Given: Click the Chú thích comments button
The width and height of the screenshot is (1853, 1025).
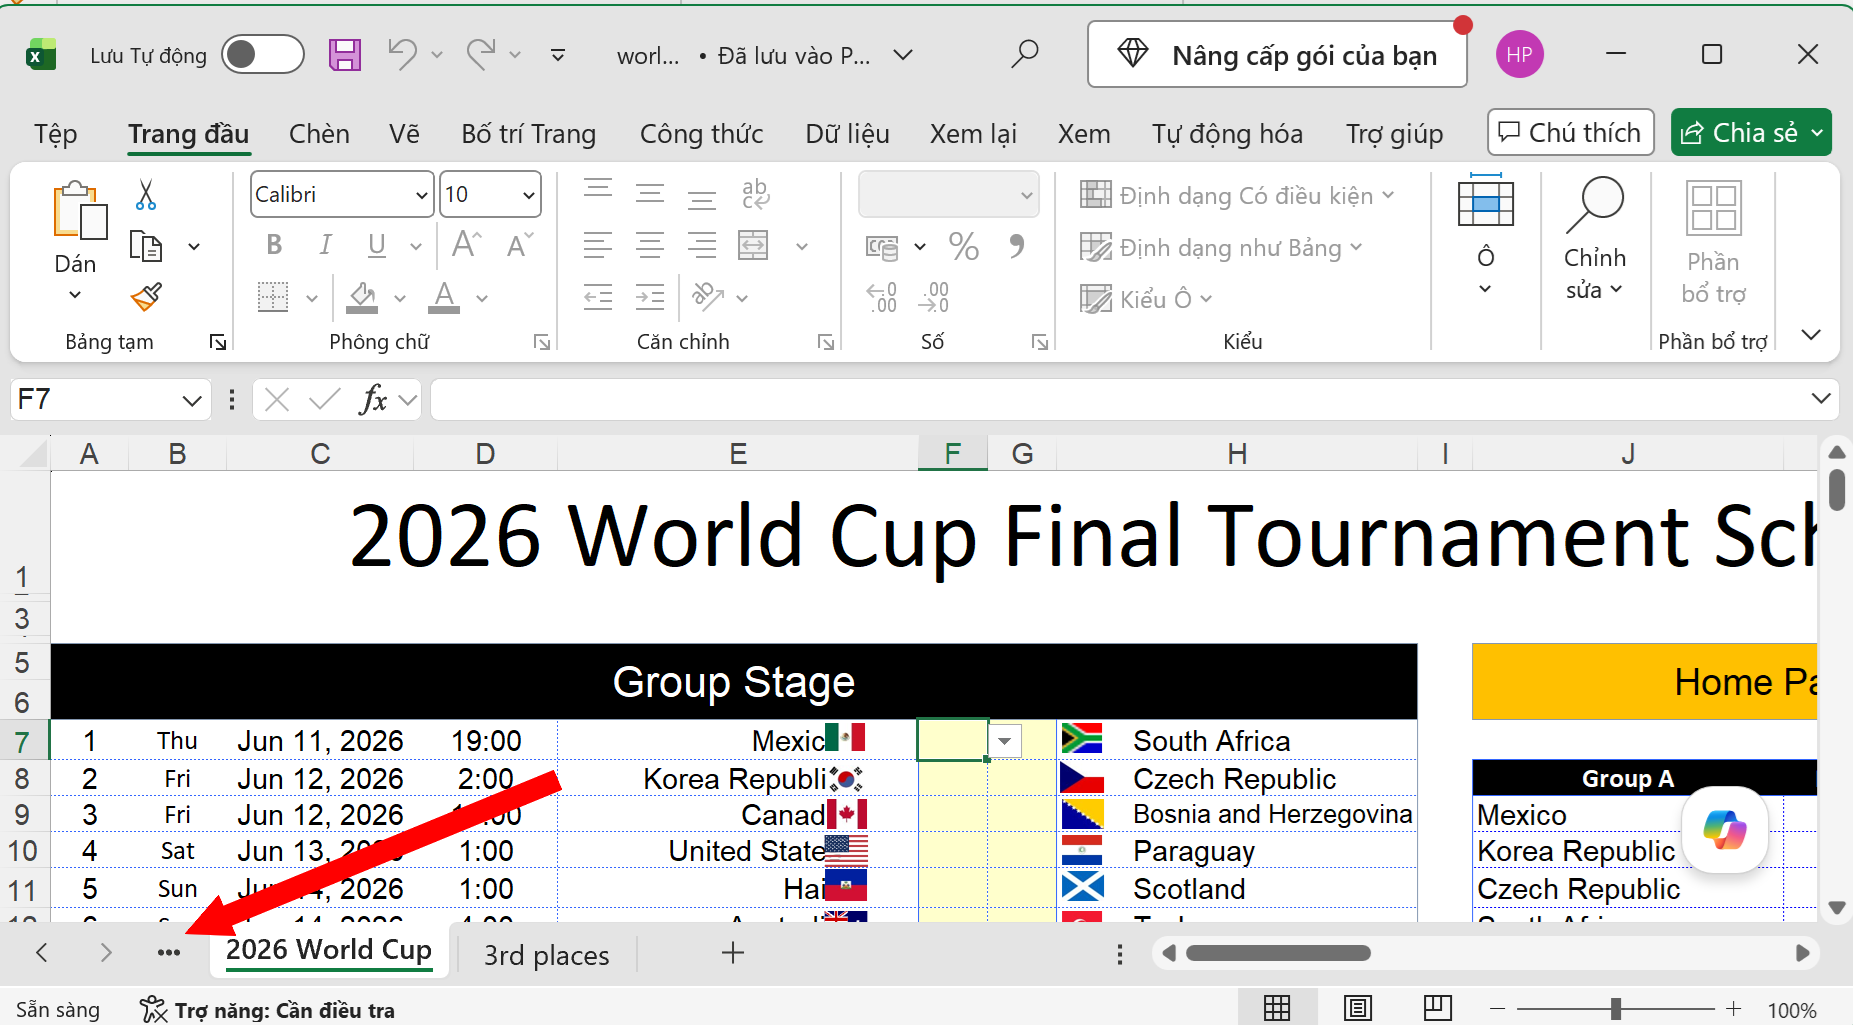Looking at the screenshot, I should pos(1571,132).
